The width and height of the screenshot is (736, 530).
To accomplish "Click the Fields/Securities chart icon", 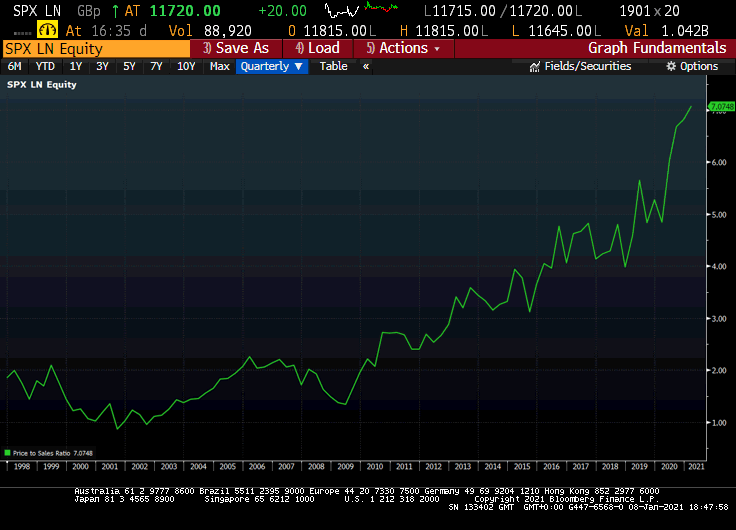I will [534, 67].
